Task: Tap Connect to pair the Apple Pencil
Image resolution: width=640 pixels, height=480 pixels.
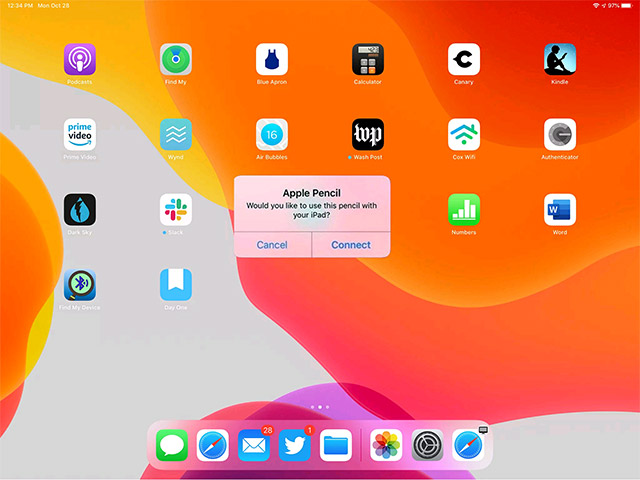Action: coord(351,245)
